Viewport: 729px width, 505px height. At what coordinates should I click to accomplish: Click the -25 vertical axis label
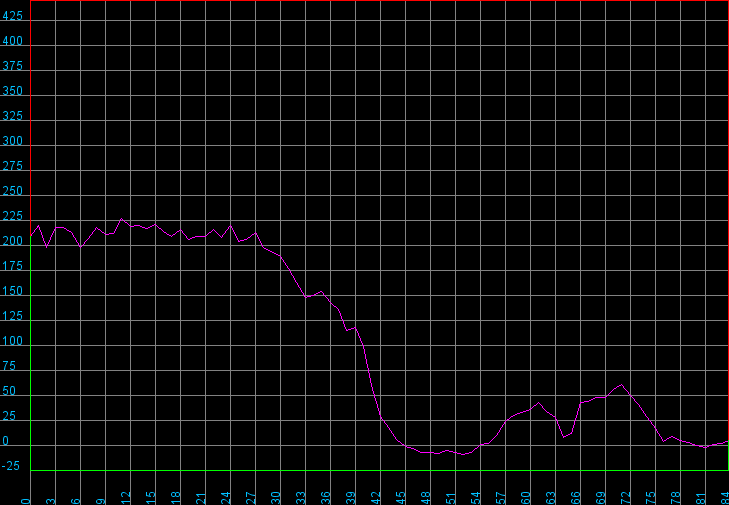pos(11,466)
